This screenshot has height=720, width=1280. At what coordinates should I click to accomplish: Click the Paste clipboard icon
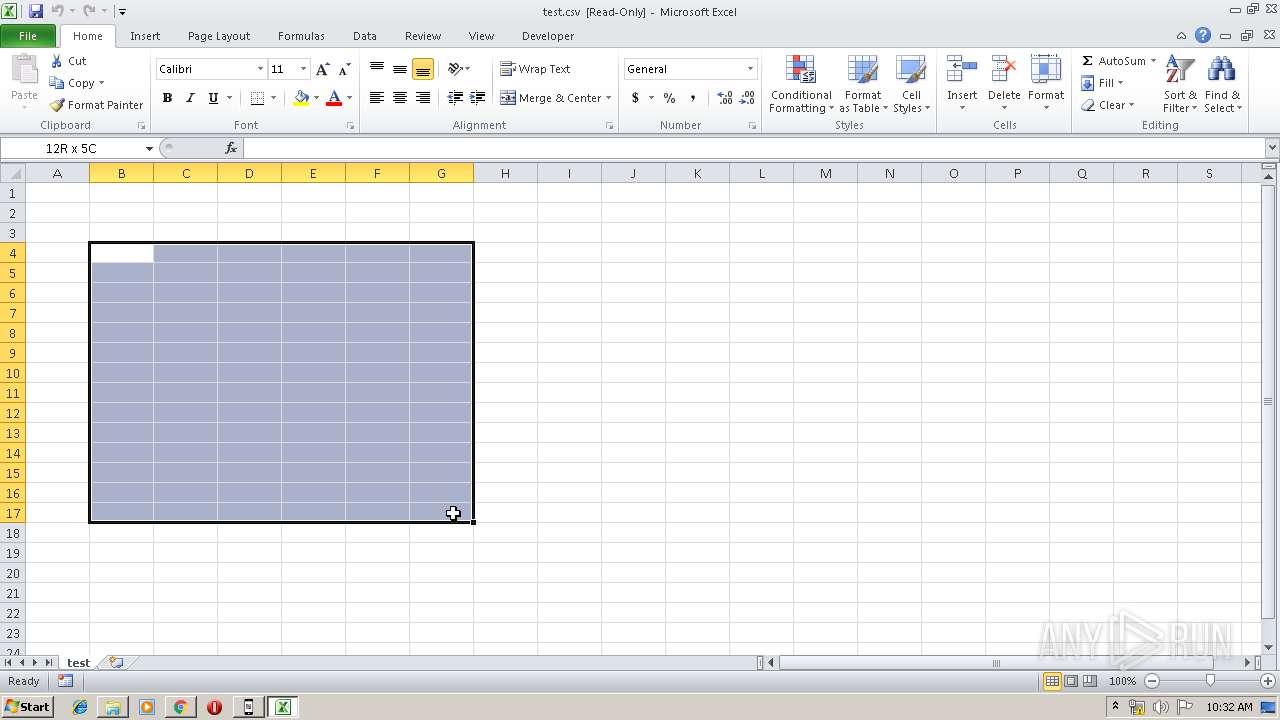coord(24,71)
